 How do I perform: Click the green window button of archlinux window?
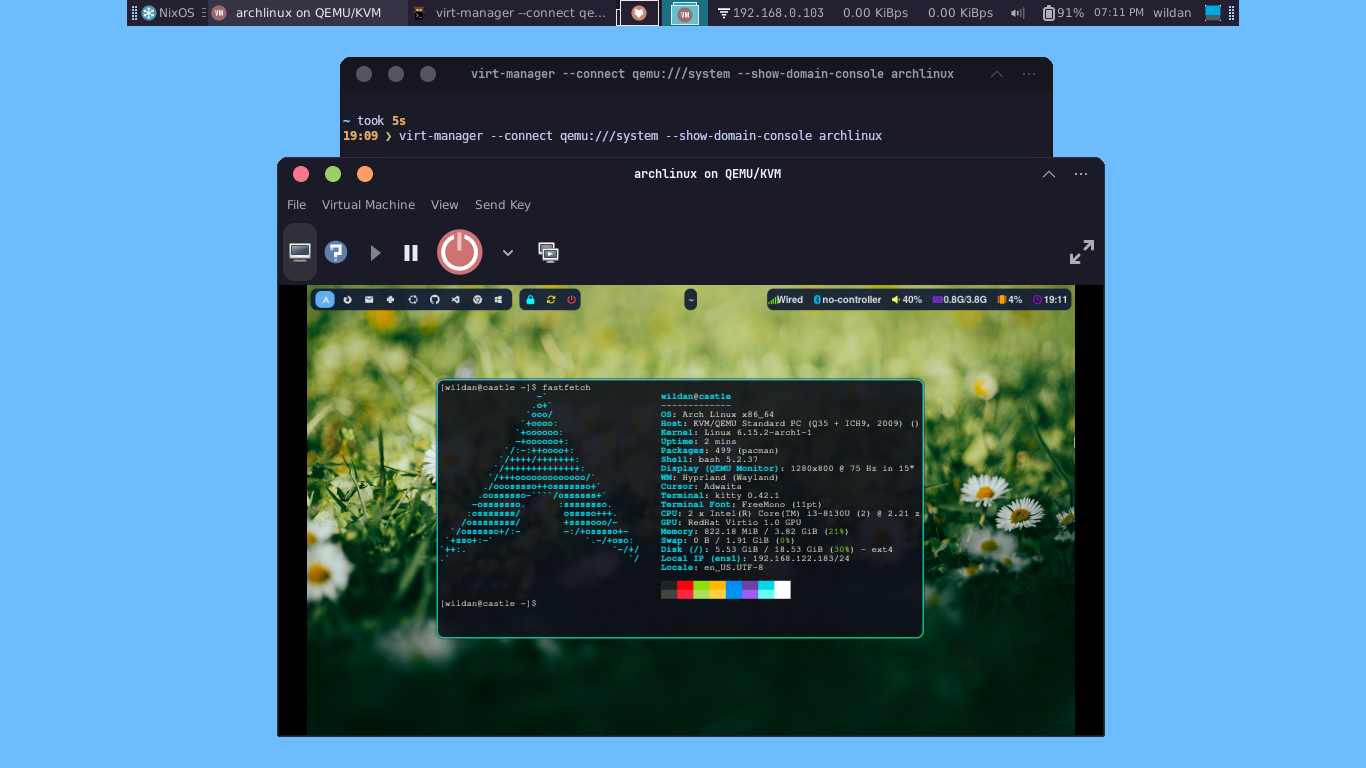coord(333,174)
